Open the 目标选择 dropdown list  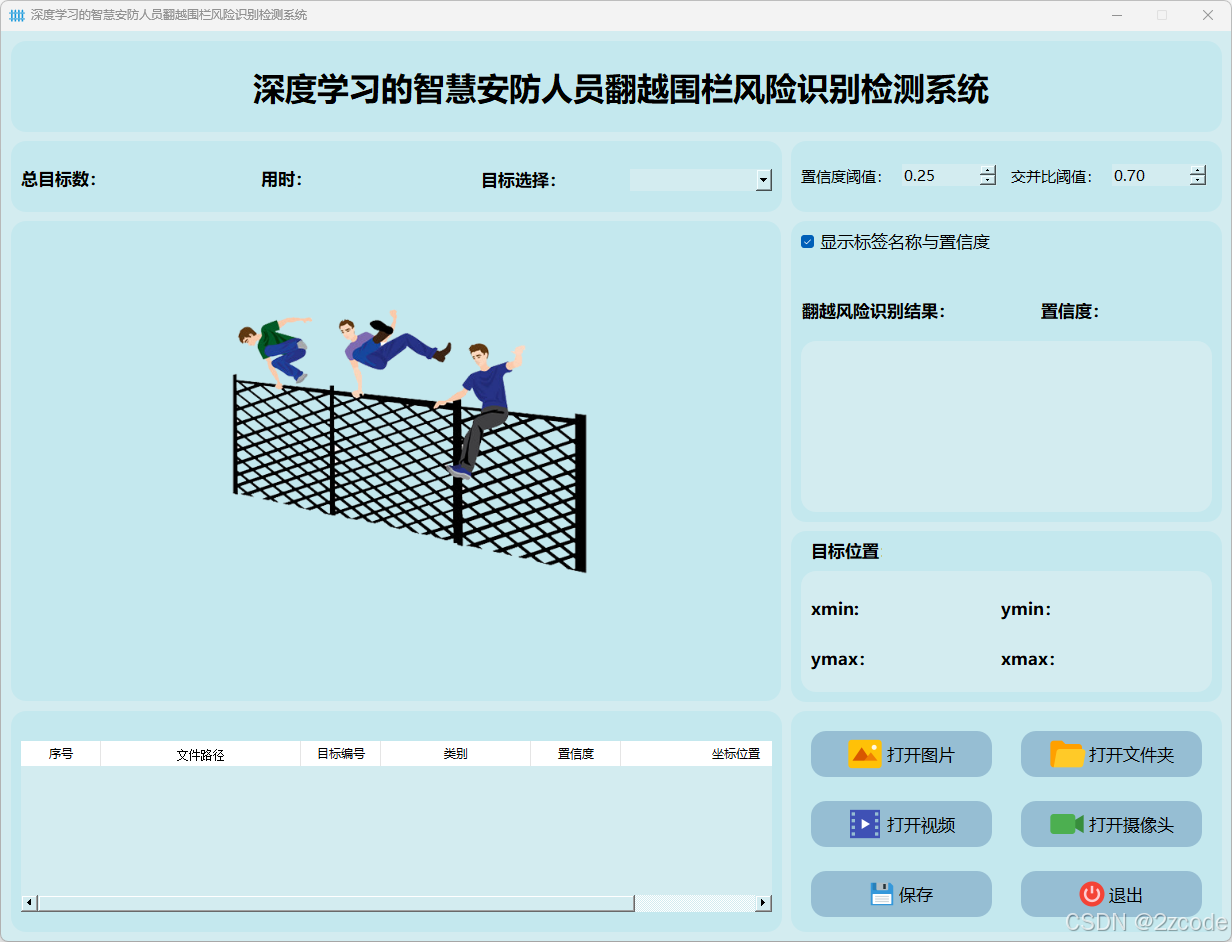764,180
